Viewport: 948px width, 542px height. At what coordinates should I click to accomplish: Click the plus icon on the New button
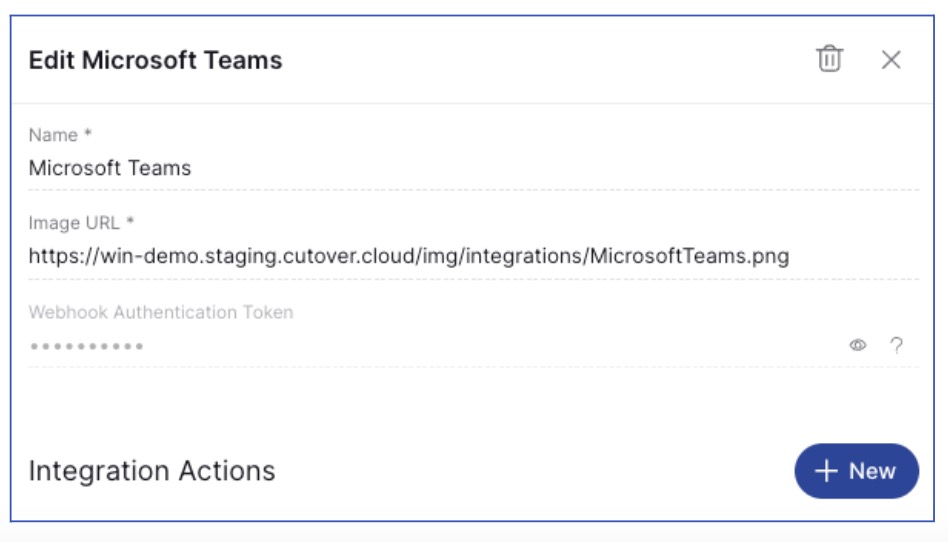(826, 471)
